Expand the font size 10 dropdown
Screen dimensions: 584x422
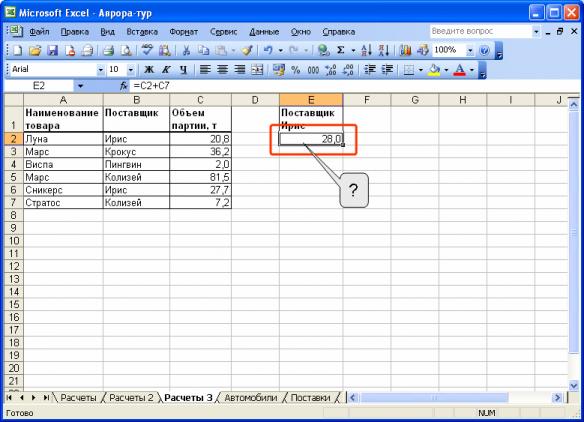coord(130,70)
